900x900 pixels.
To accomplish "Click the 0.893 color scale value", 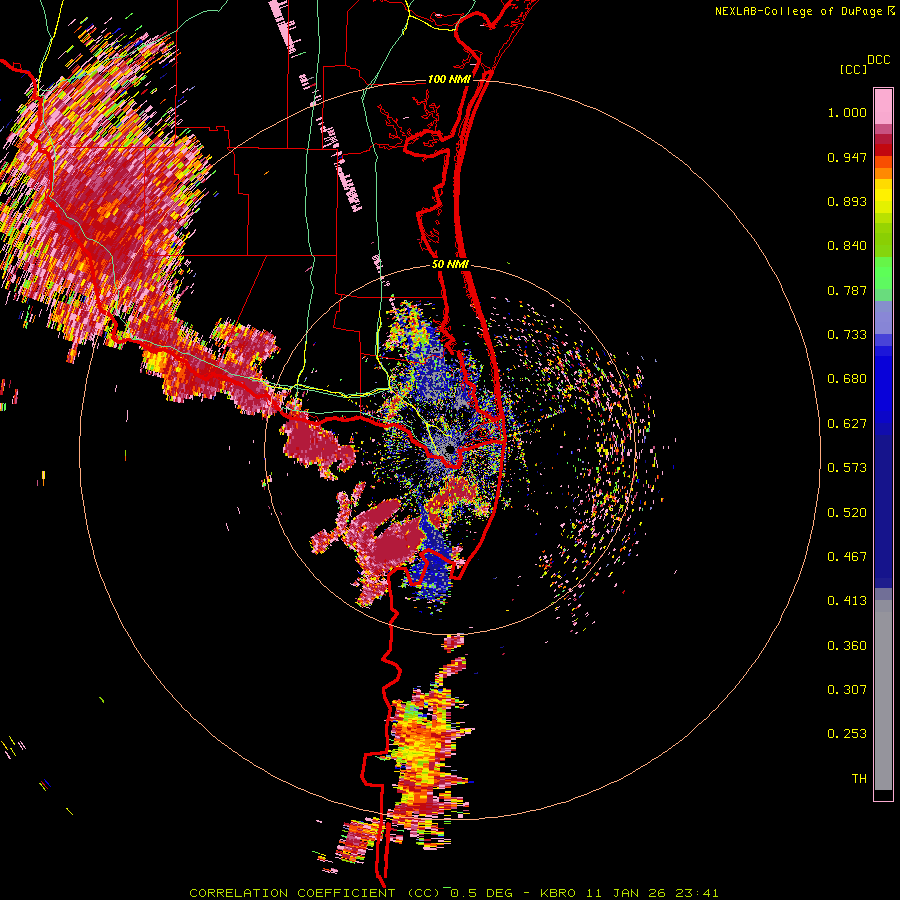I will [x=847, y=201].
